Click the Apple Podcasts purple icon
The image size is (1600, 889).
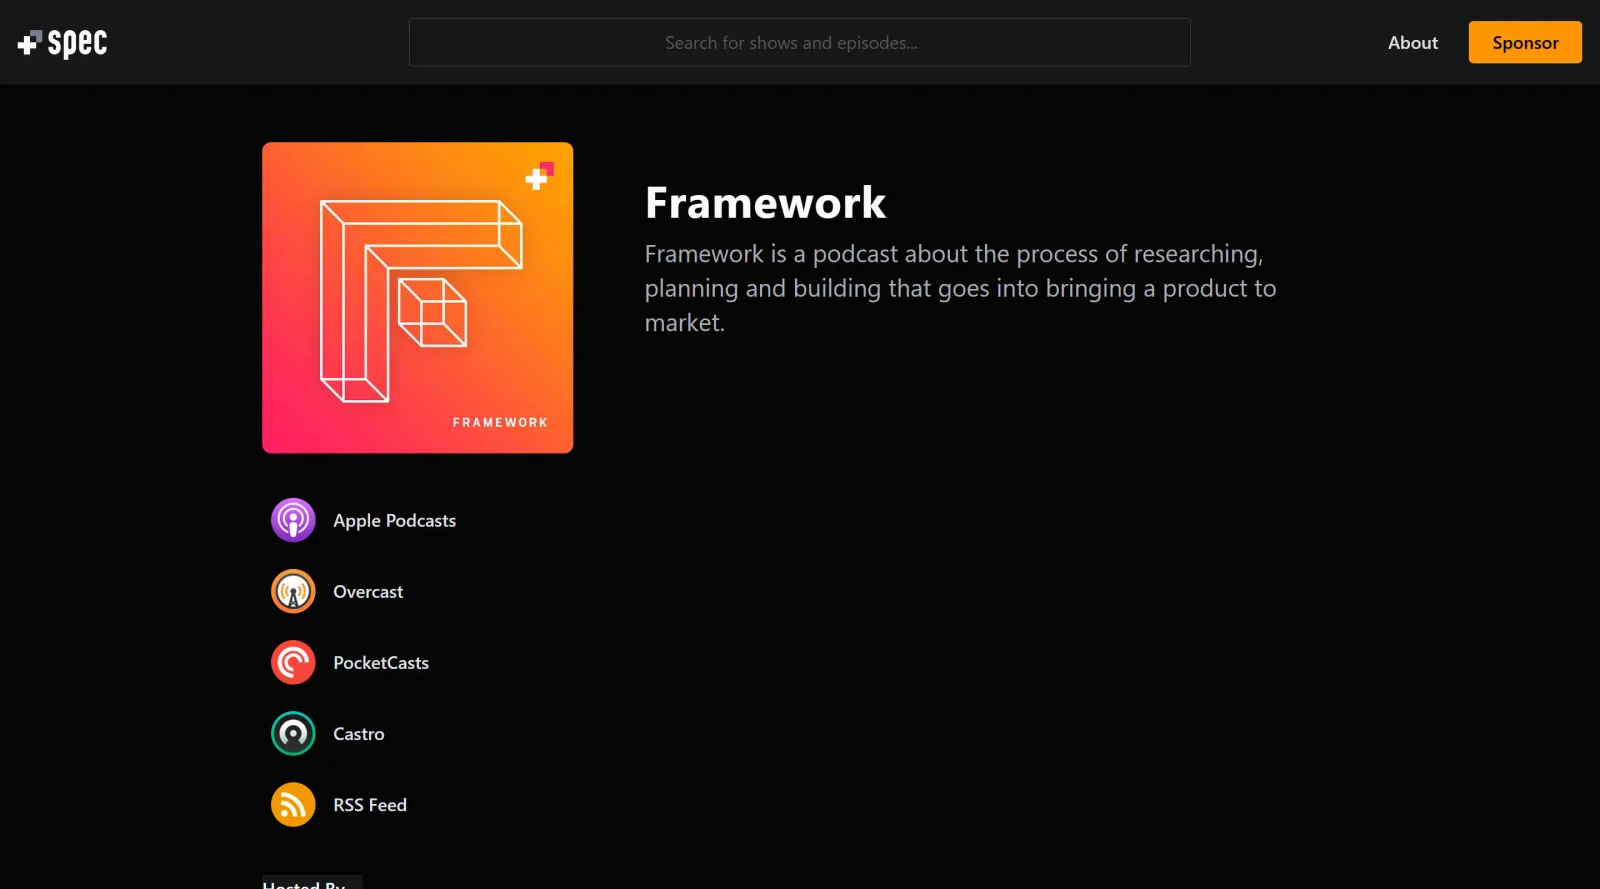293,520
